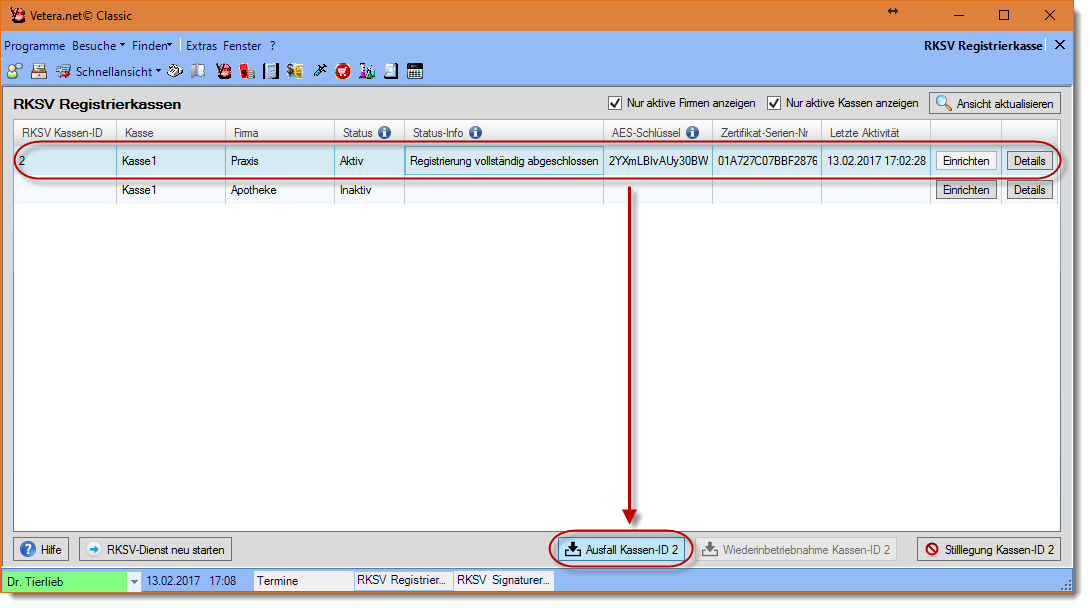Click the info icon beside Status-Info header
The height and width of the screenshot is (608, 1089).
click(475, 133)
